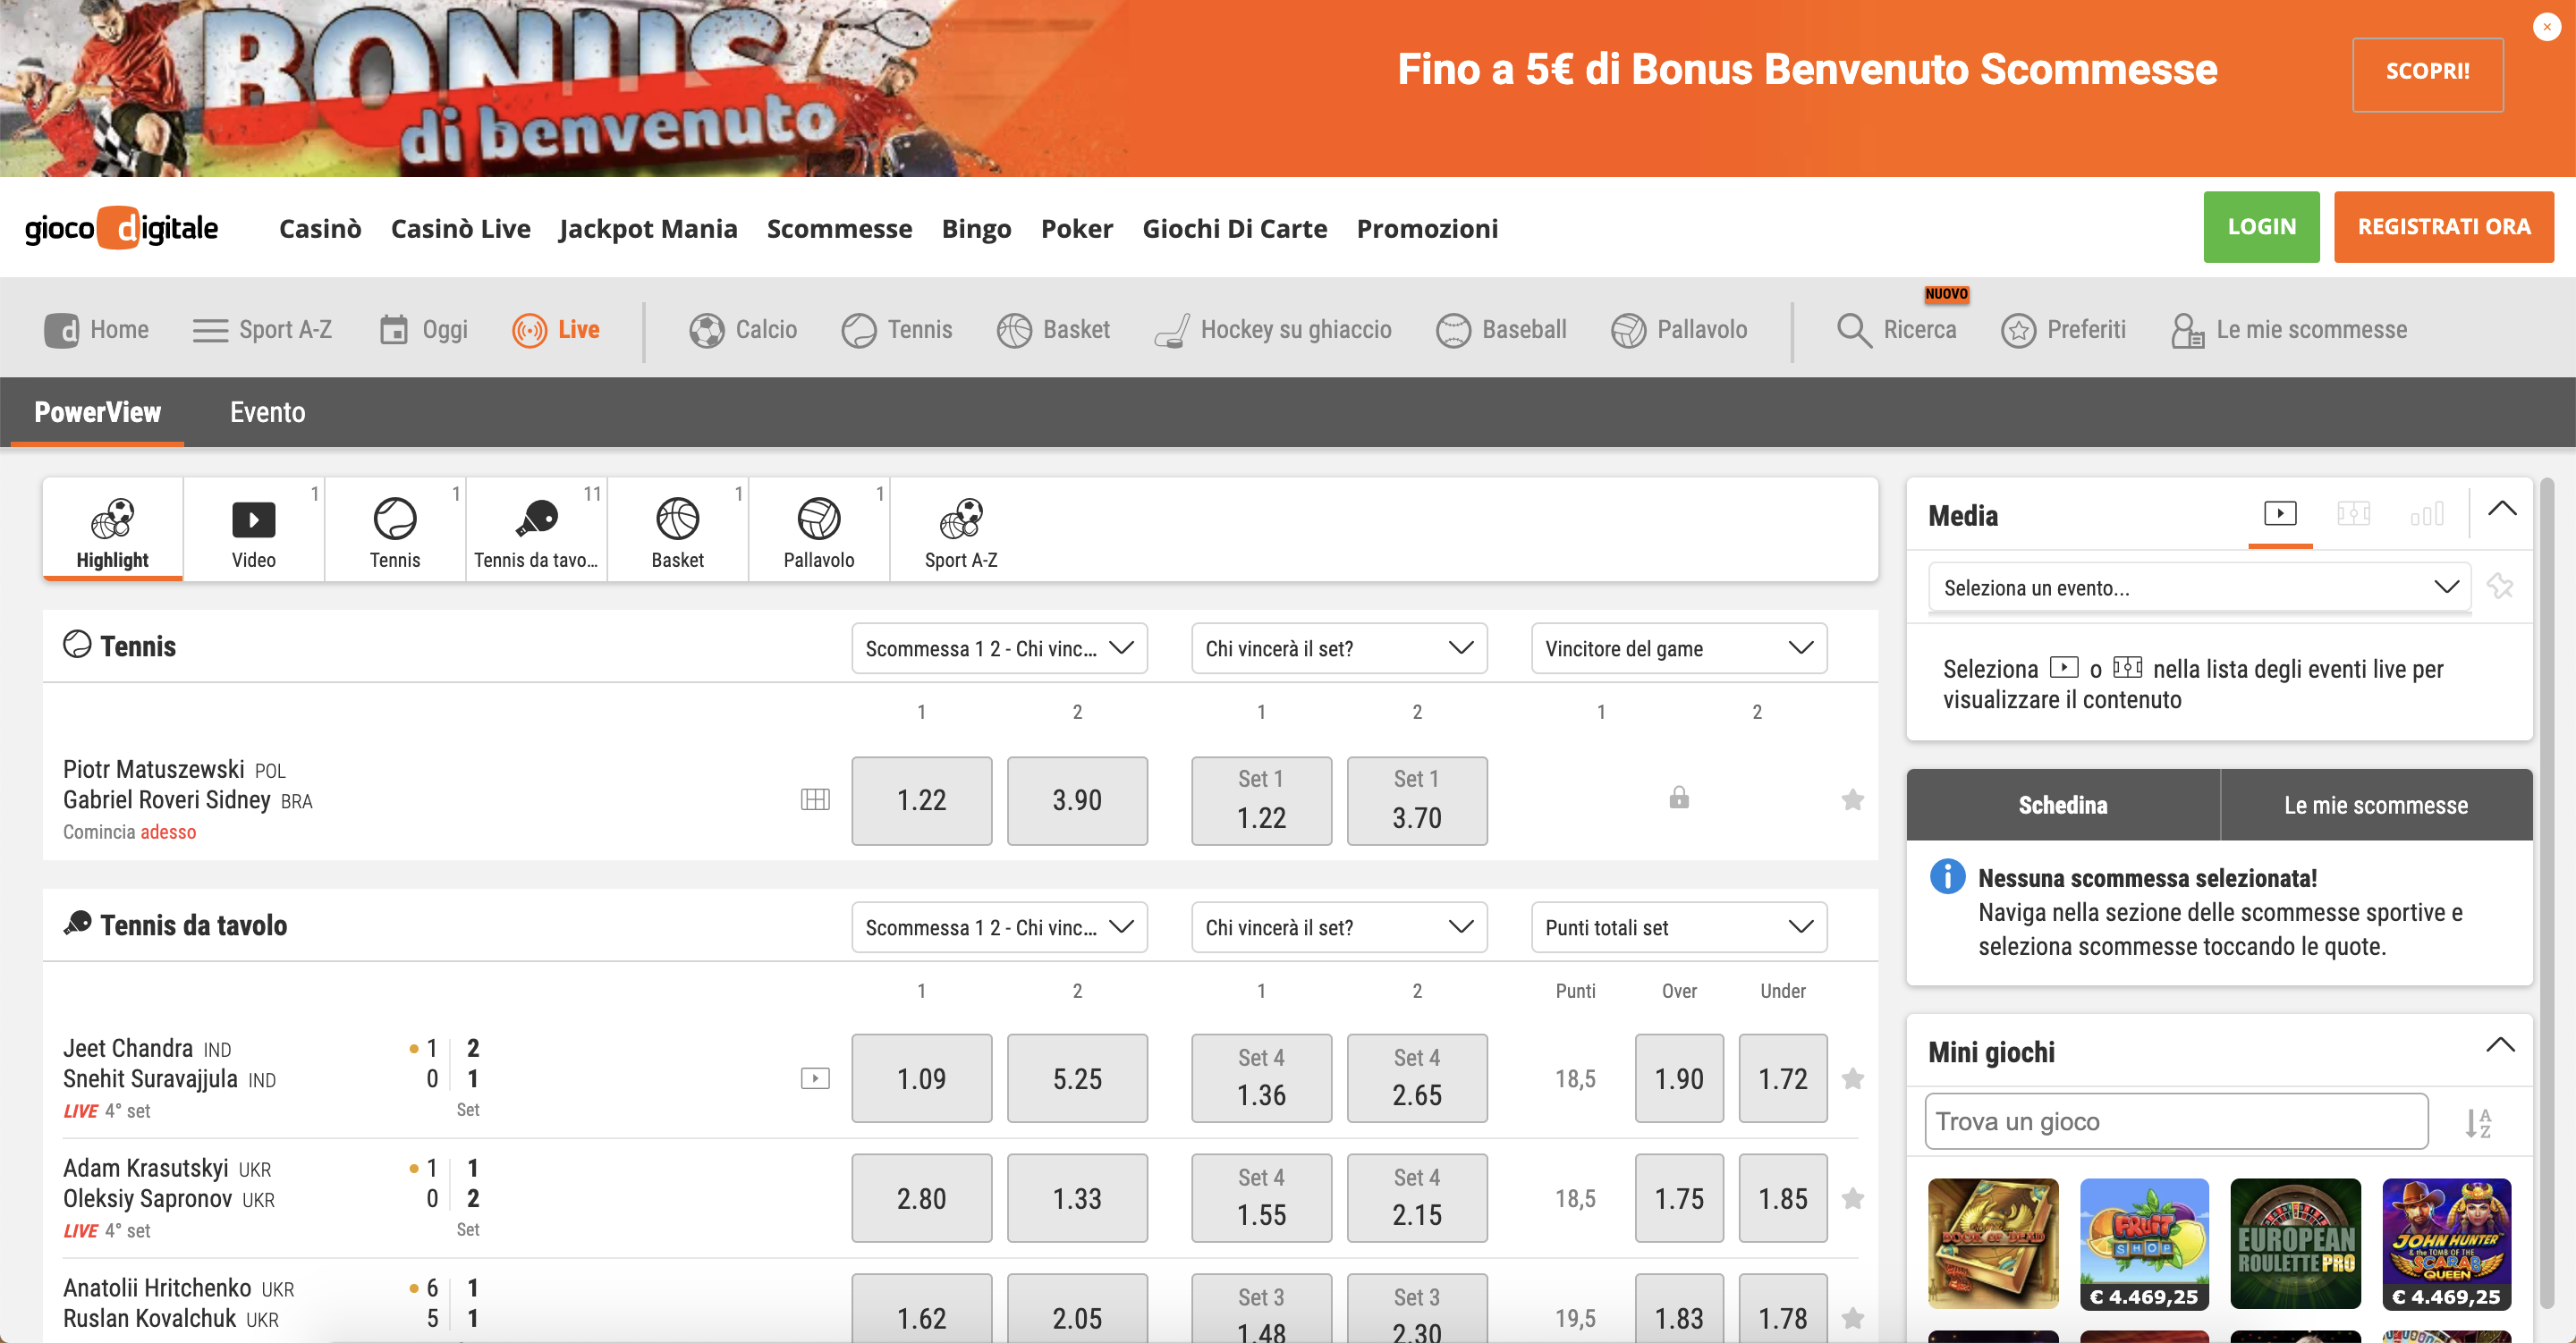Open the Baseball live events

(x=1501, y=329)
